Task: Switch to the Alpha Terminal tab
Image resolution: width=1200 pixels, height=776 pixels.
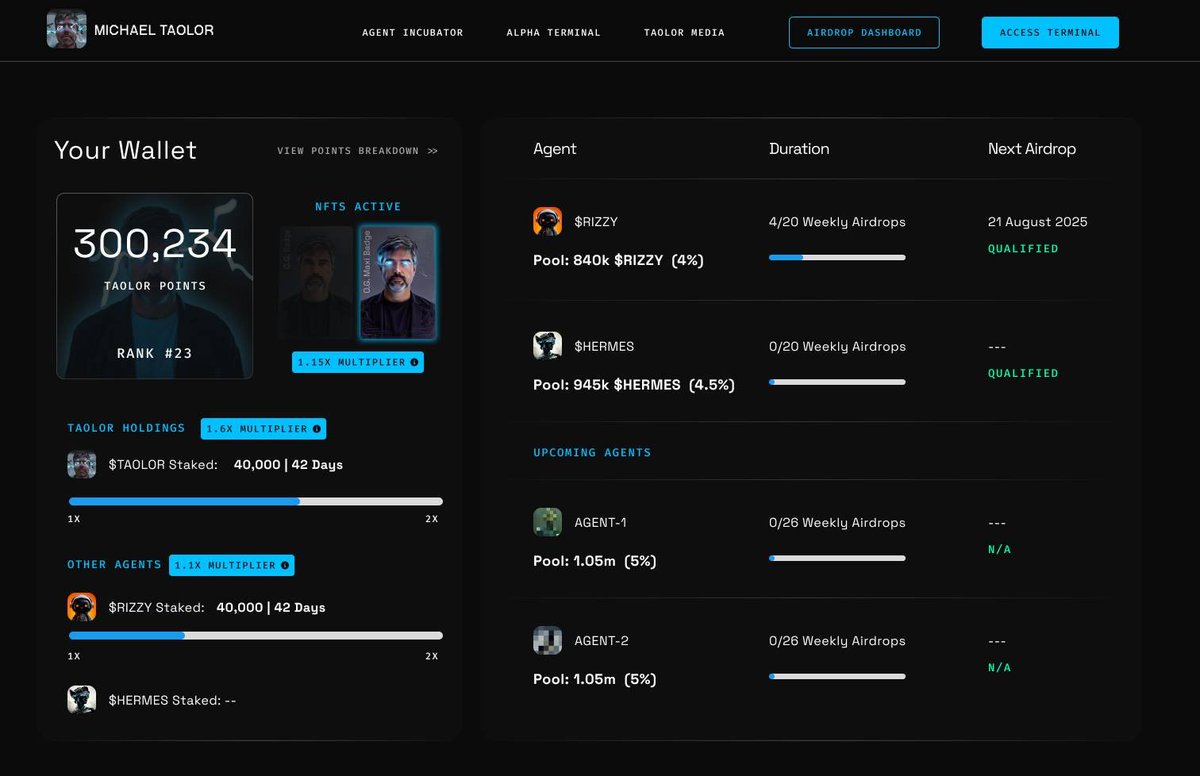Action: pos(553,32)
